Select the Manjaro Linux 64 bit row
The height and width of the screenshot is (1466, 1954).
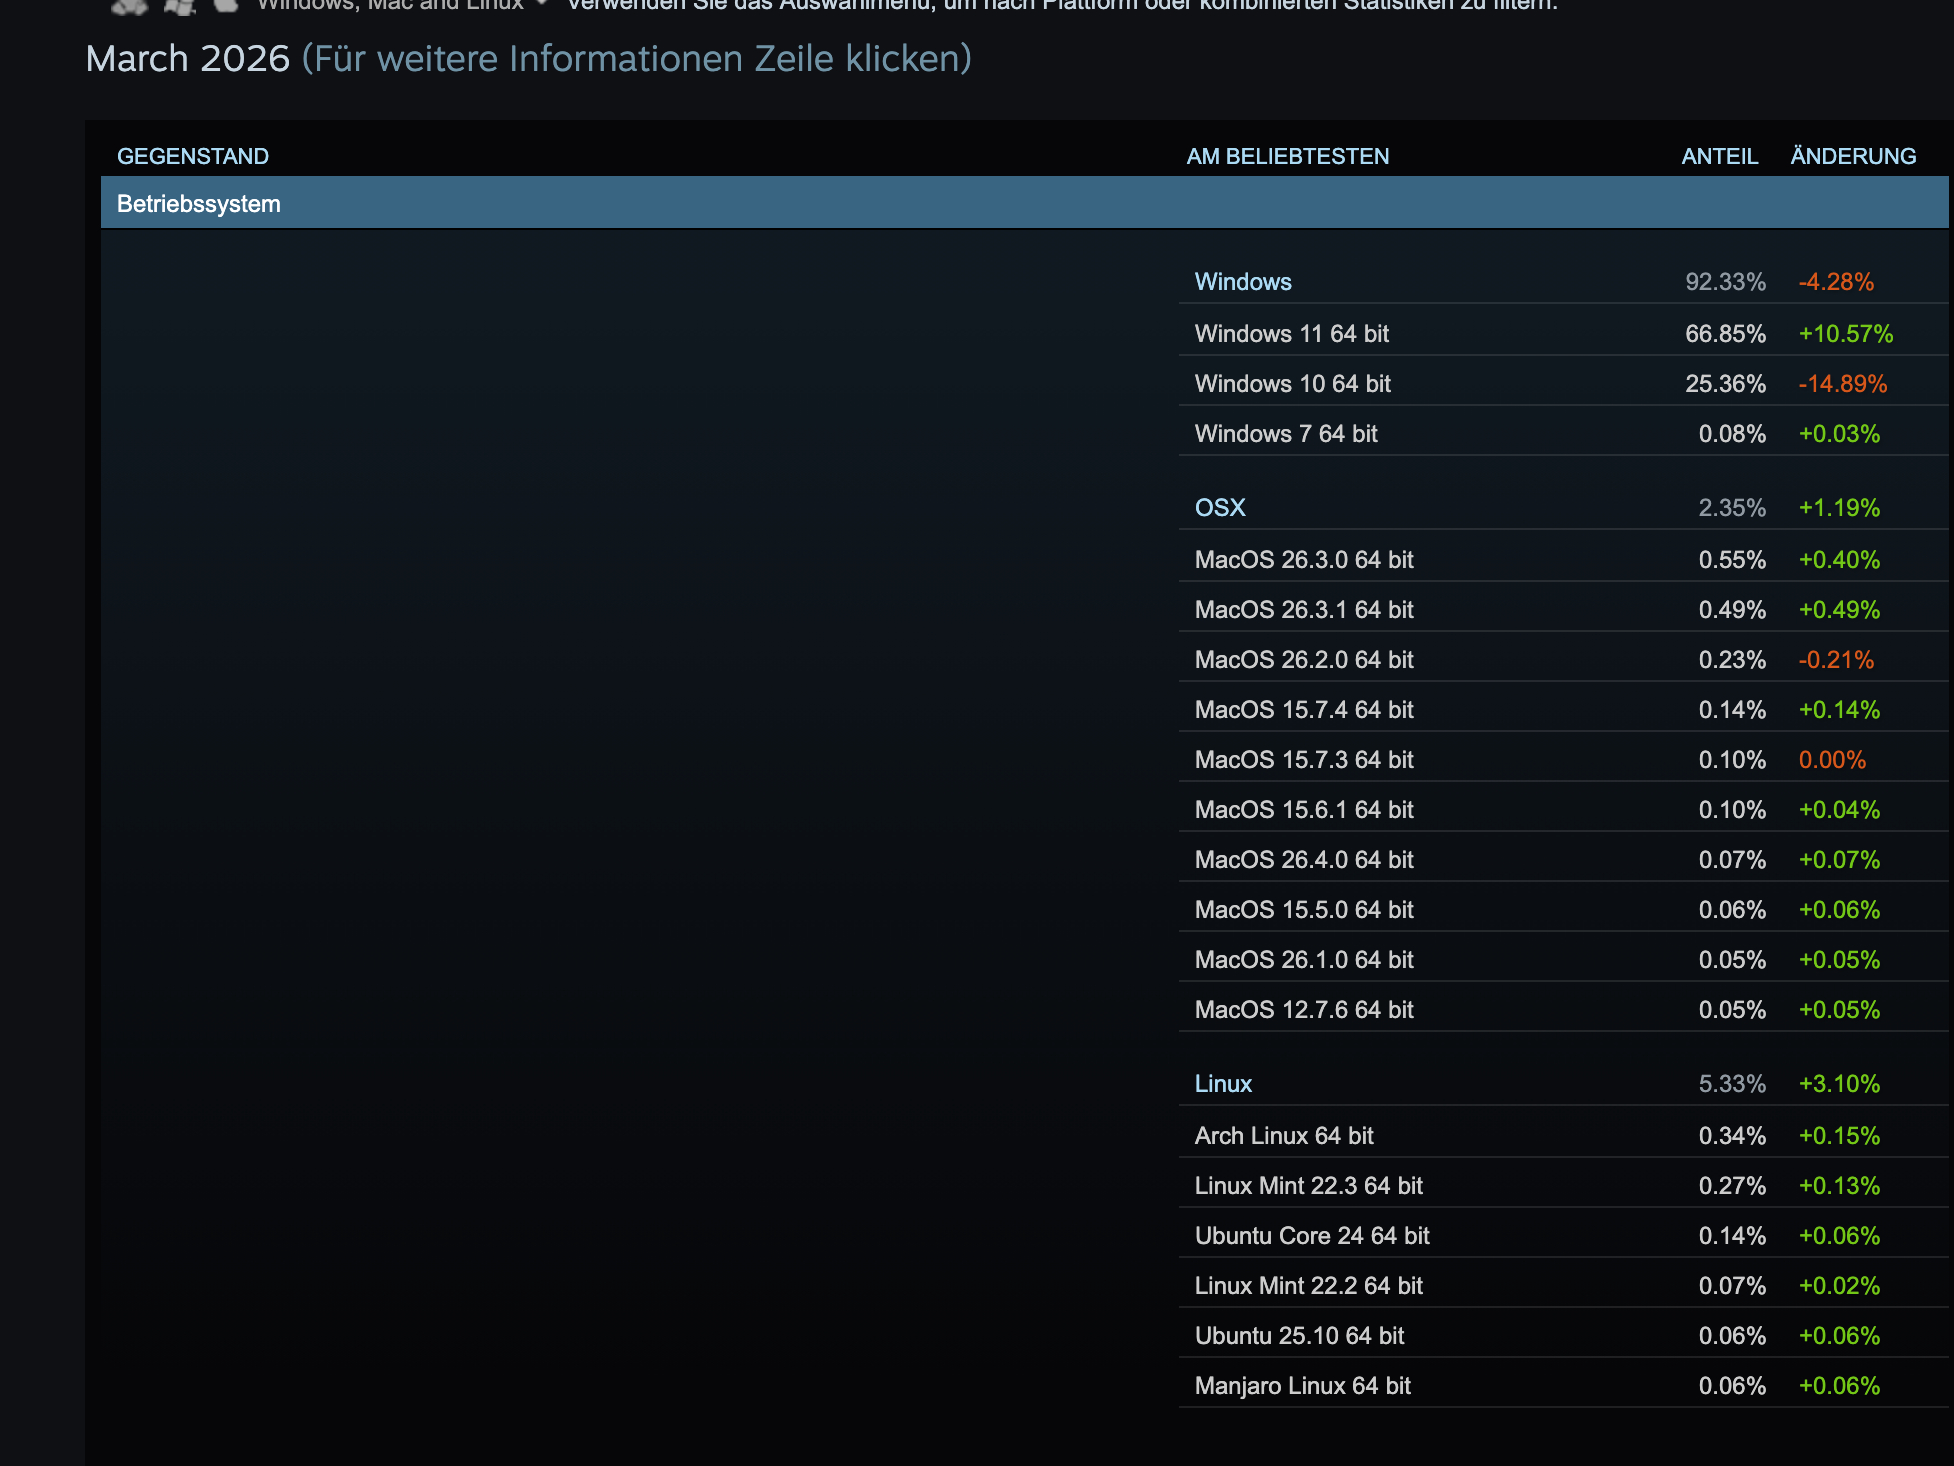[1302, 1386]
